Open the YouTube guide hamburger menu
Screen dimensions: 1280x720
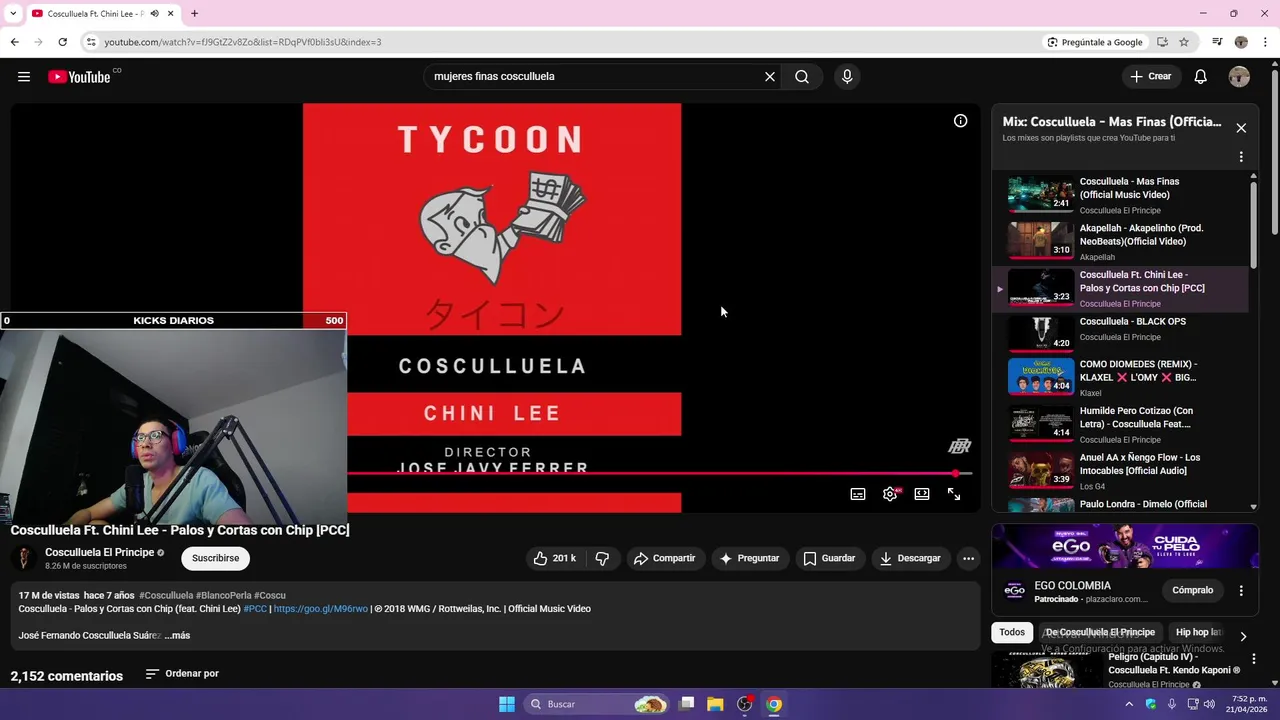pyautogui.click(x=24, y=77)
